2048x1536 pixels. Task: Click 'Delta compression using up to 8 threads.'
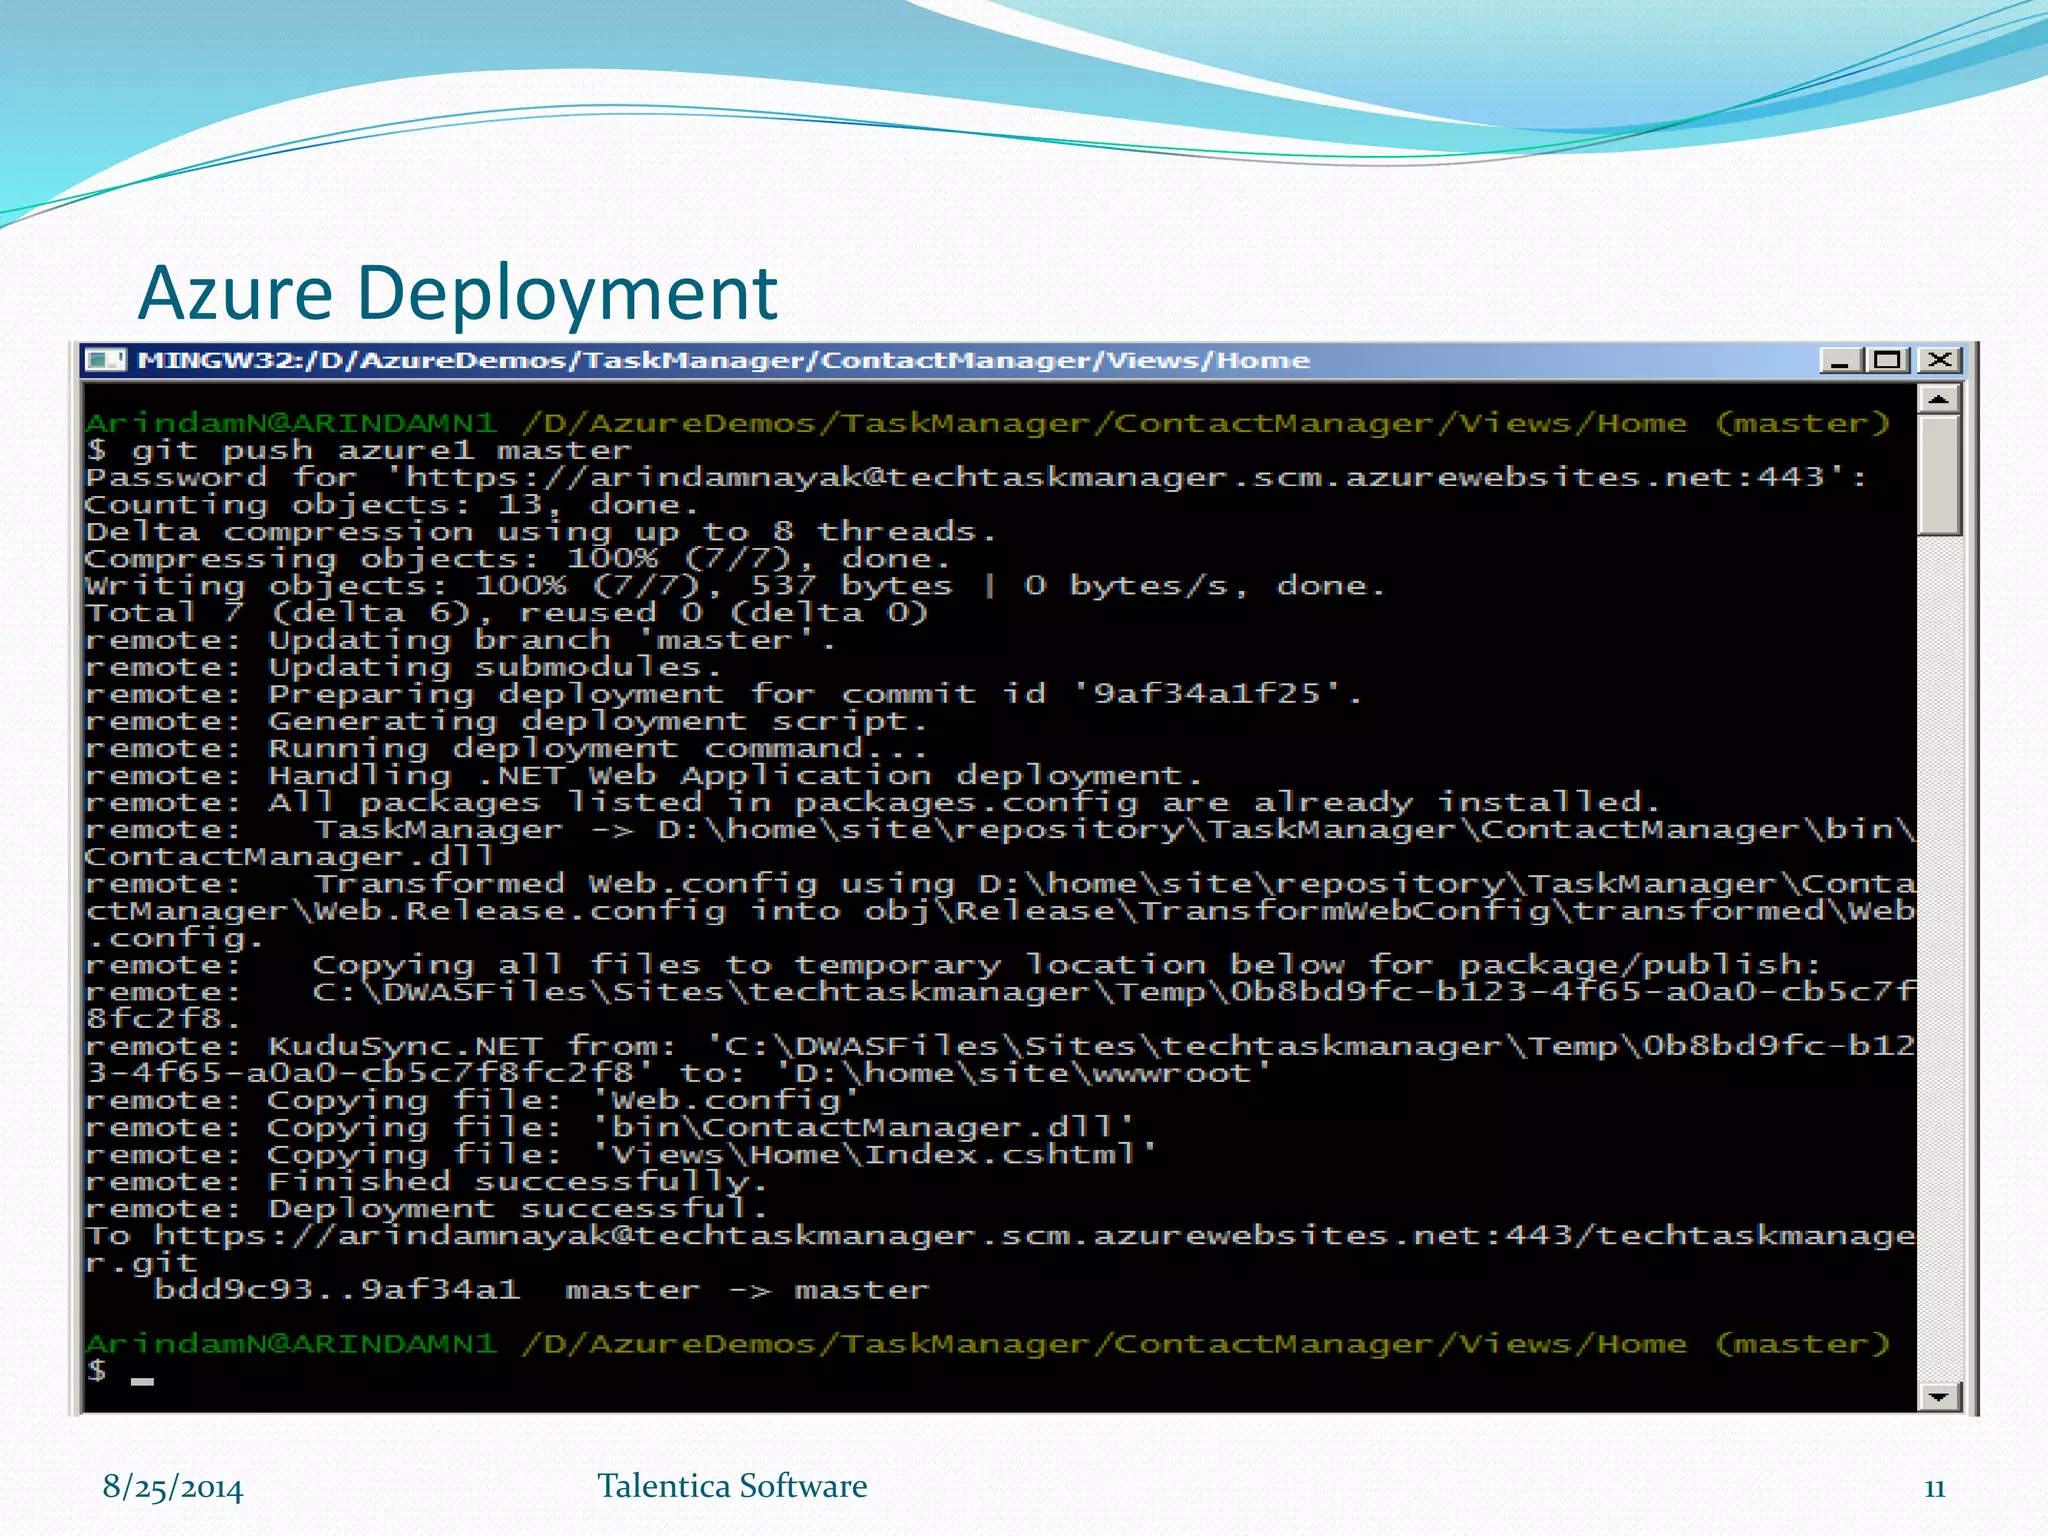541,532
